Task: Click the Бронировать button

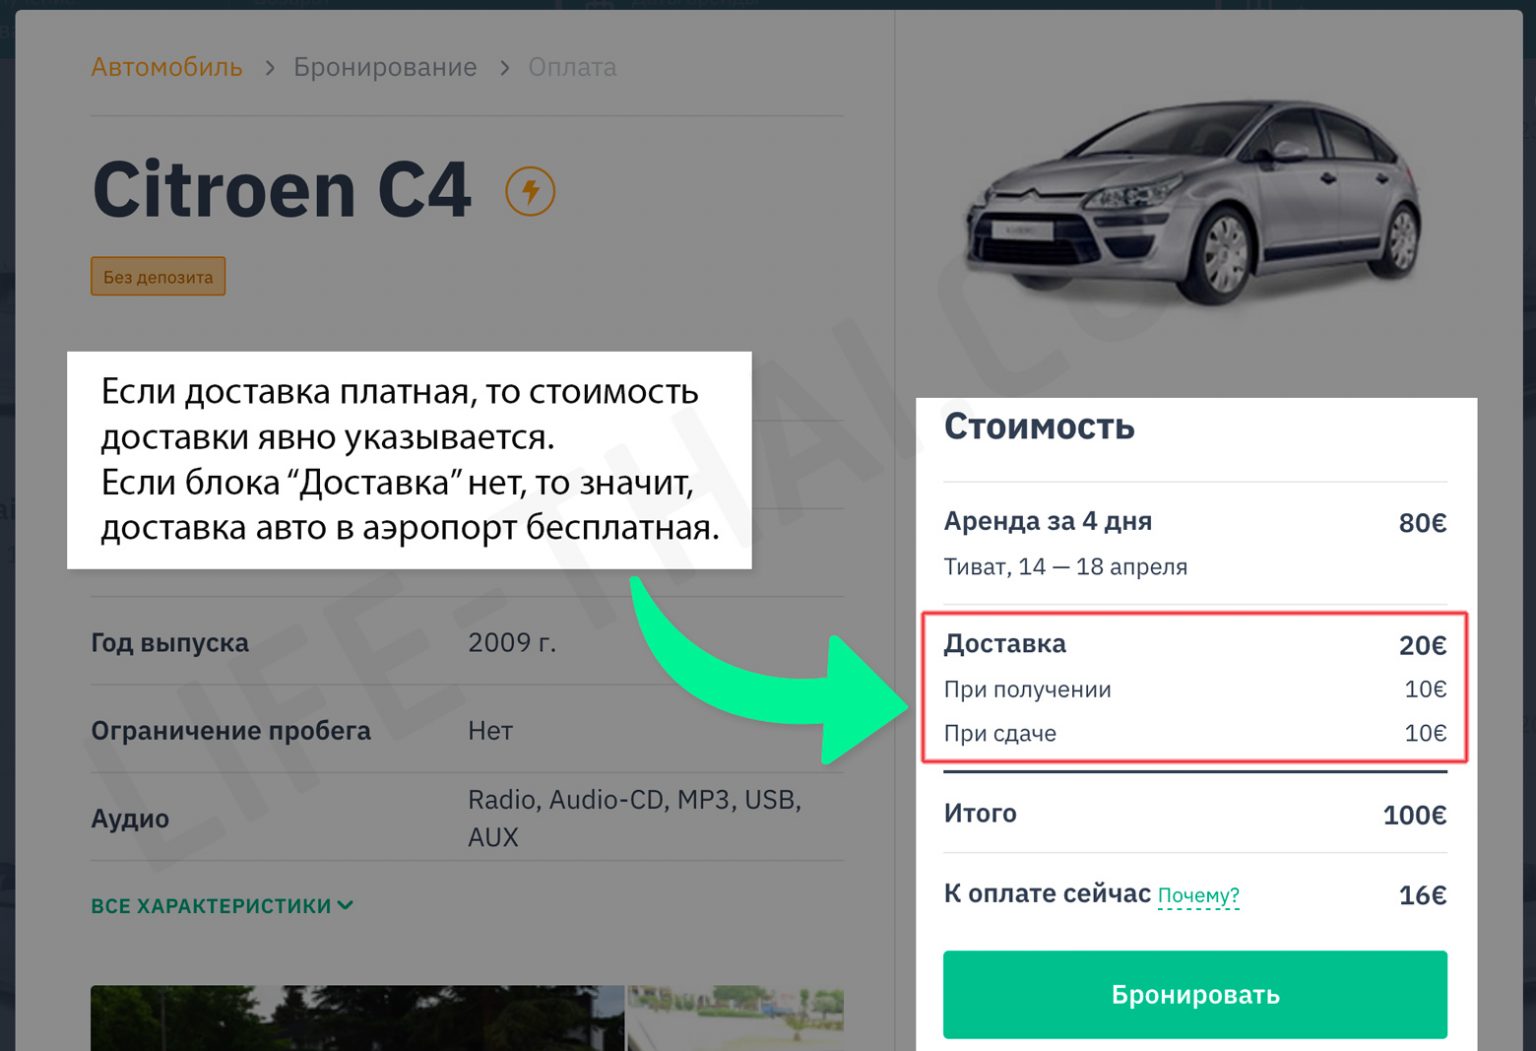Action: (1195, 995)
